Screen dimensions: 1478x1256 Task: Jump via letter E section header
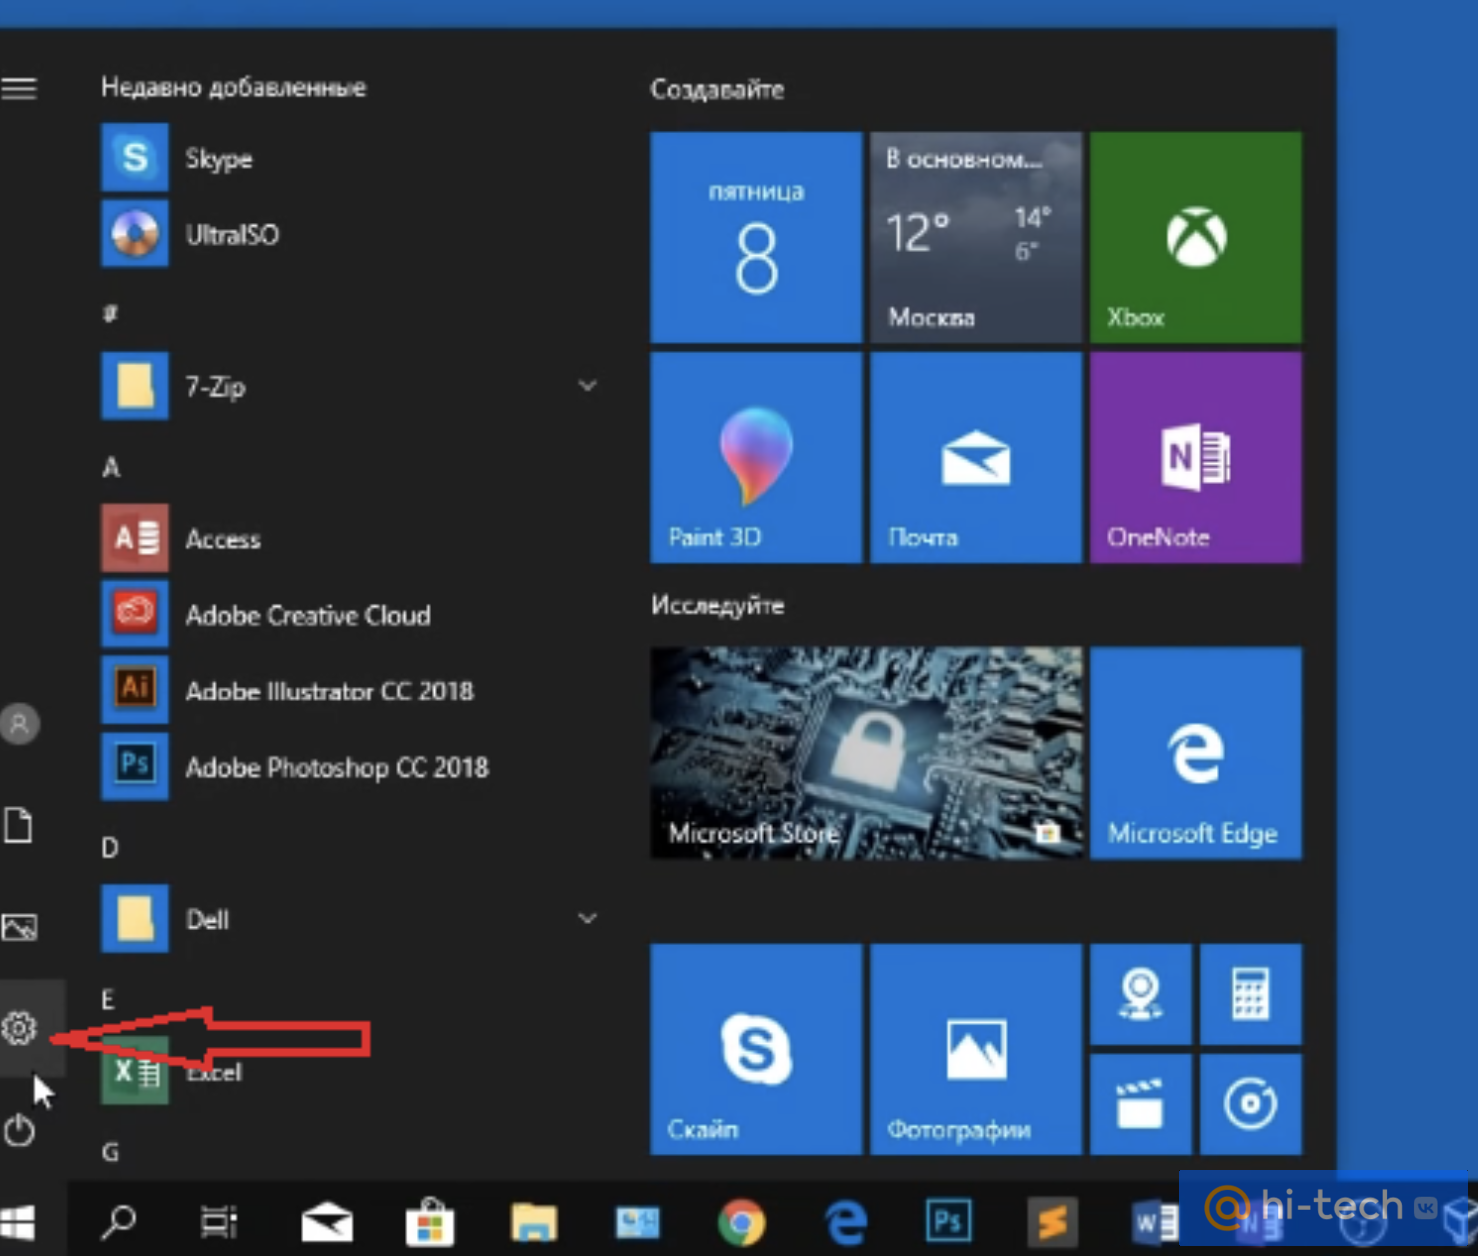click(x=108, y=1000)
